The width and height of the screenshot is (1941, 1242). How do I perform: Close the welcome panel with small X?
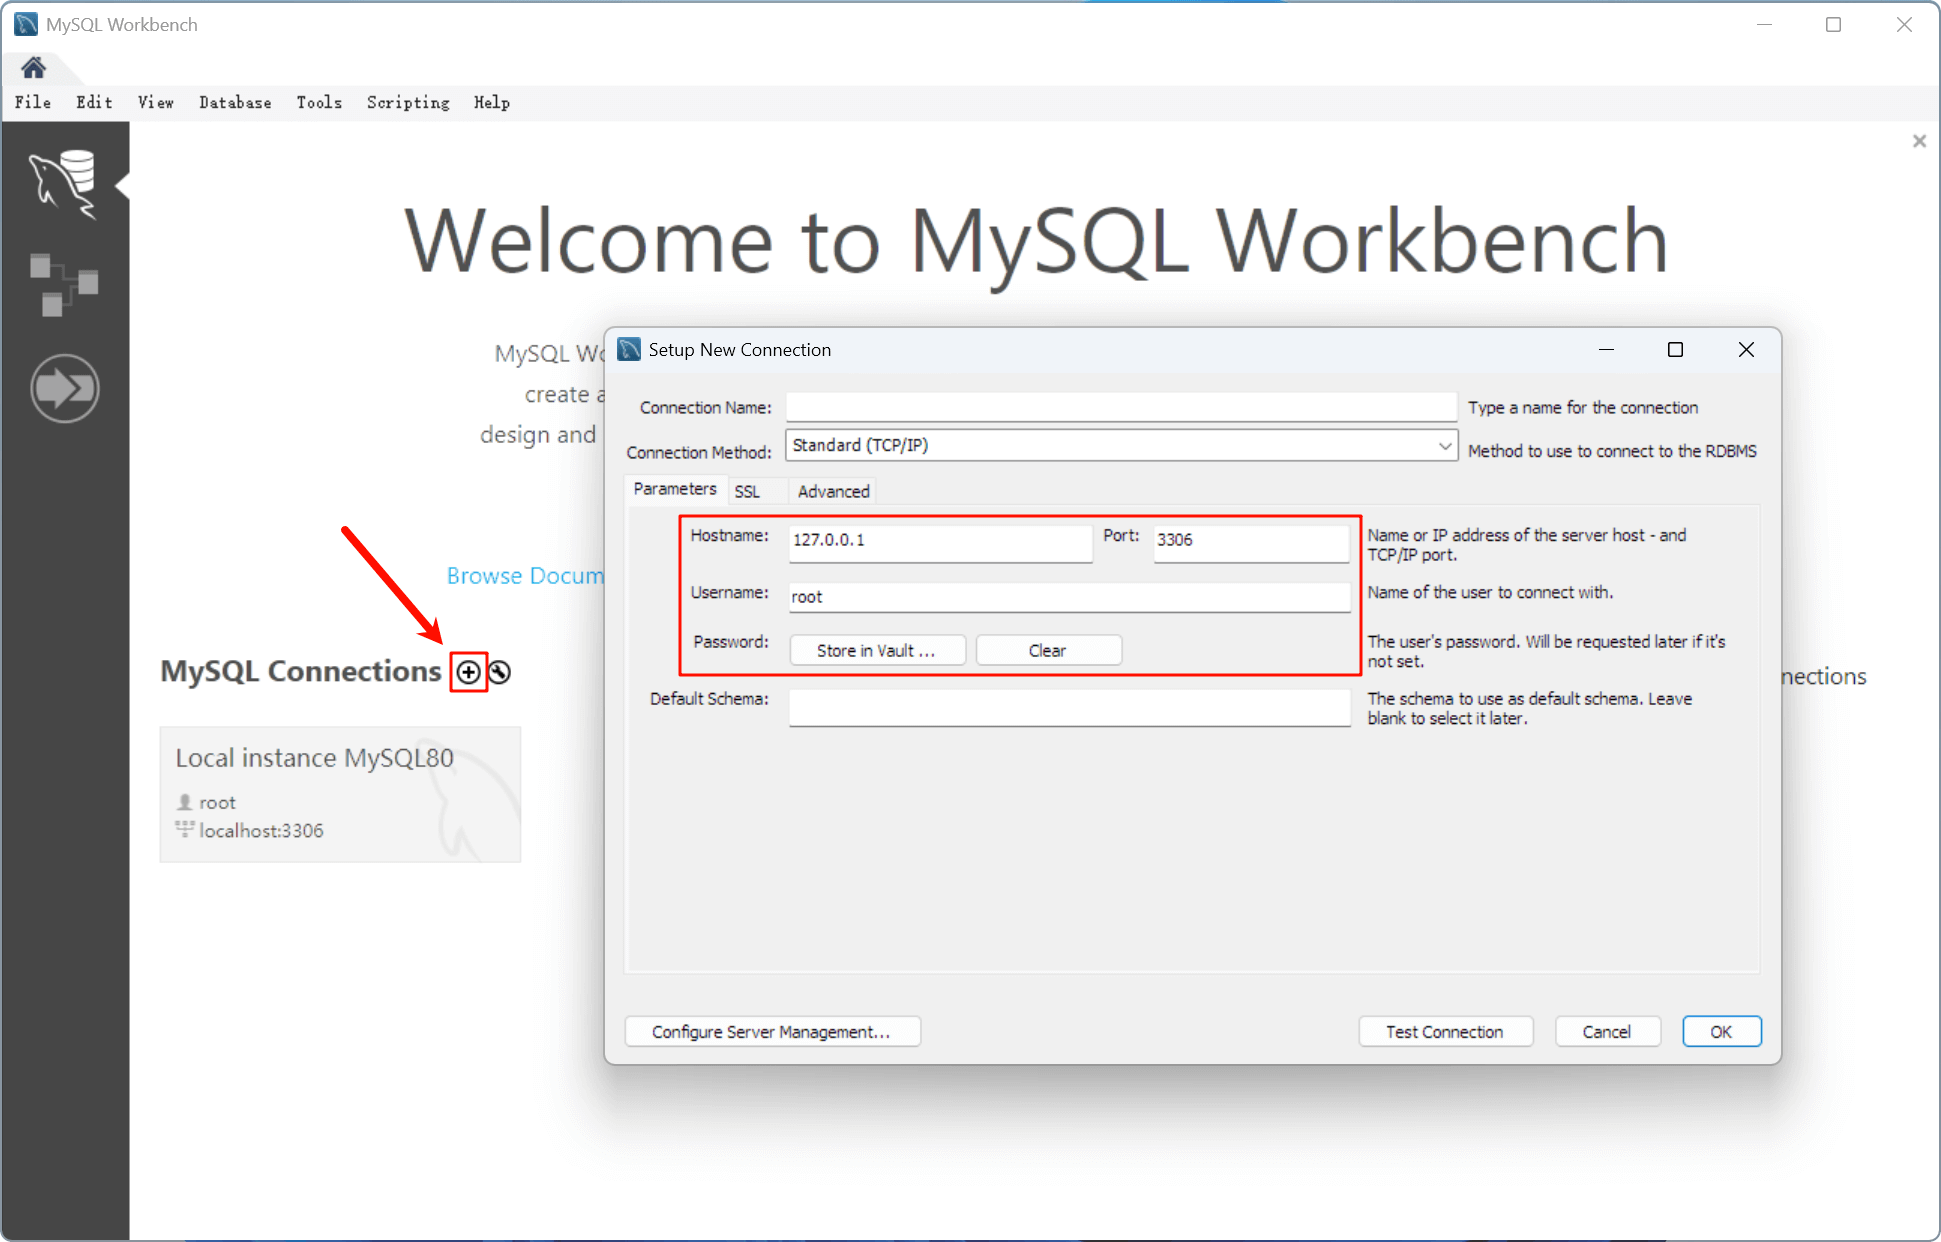(1919, 141)
